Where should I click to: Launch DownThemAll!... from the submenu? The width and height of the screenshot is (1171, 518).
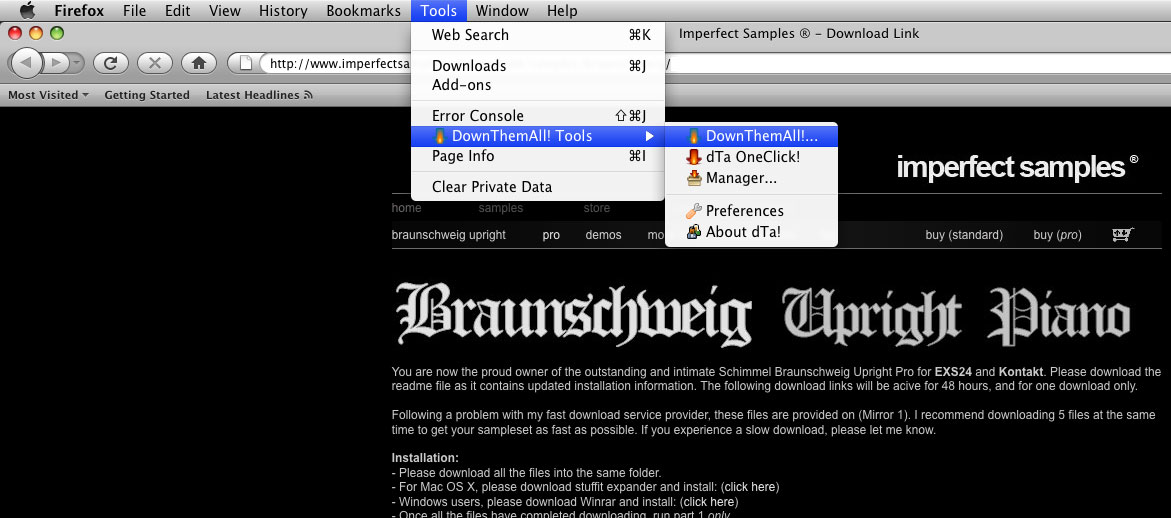click(751, 136)
